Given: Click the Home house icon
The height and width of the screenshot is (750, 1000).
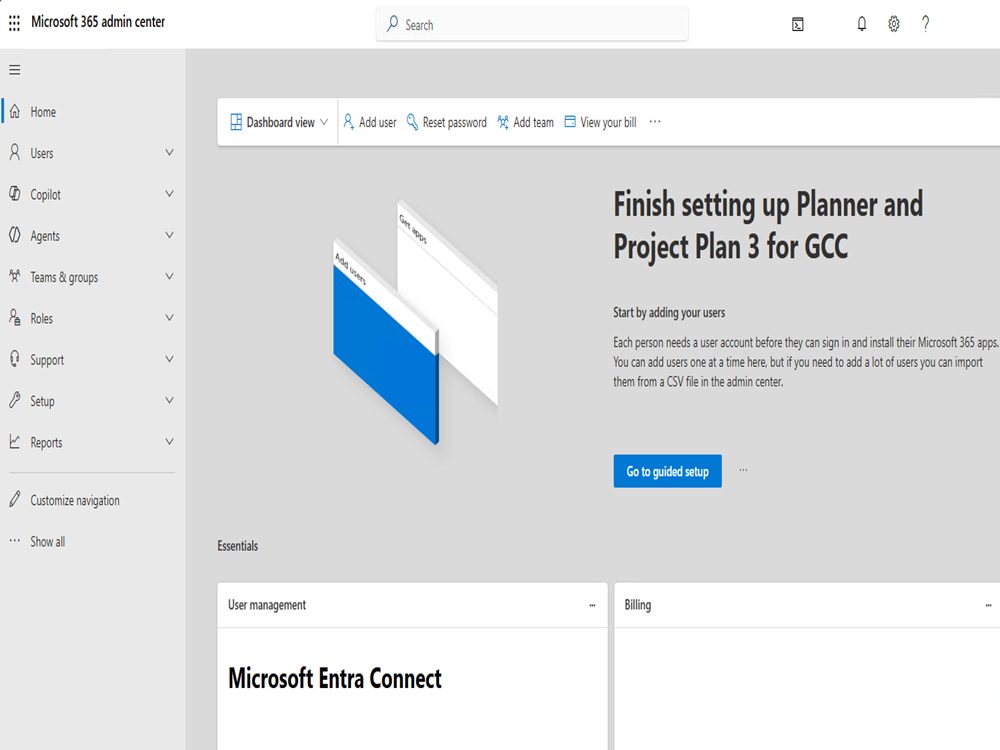Looking at the screenshot, I should pyautogui.click(x=15, y=111).
